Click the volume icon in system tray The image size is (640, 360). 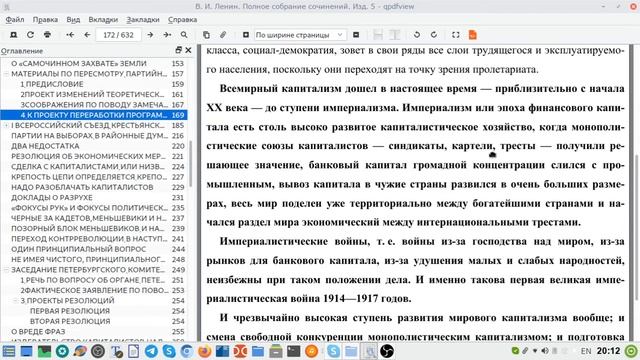click(x=545, y=351)
